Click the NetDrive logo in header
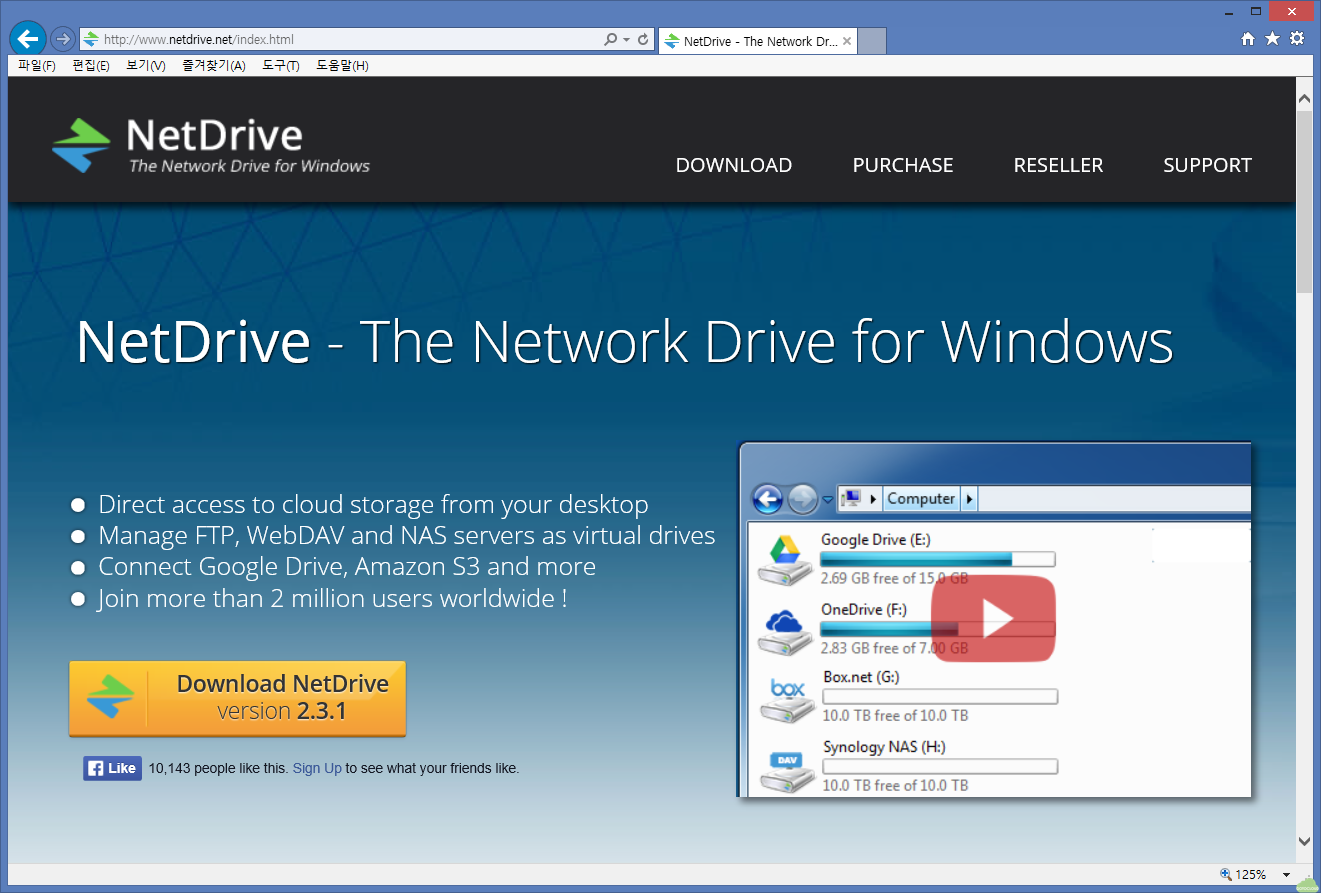The width and height of the screenshot is (1321, 893). tap(211, 146)
